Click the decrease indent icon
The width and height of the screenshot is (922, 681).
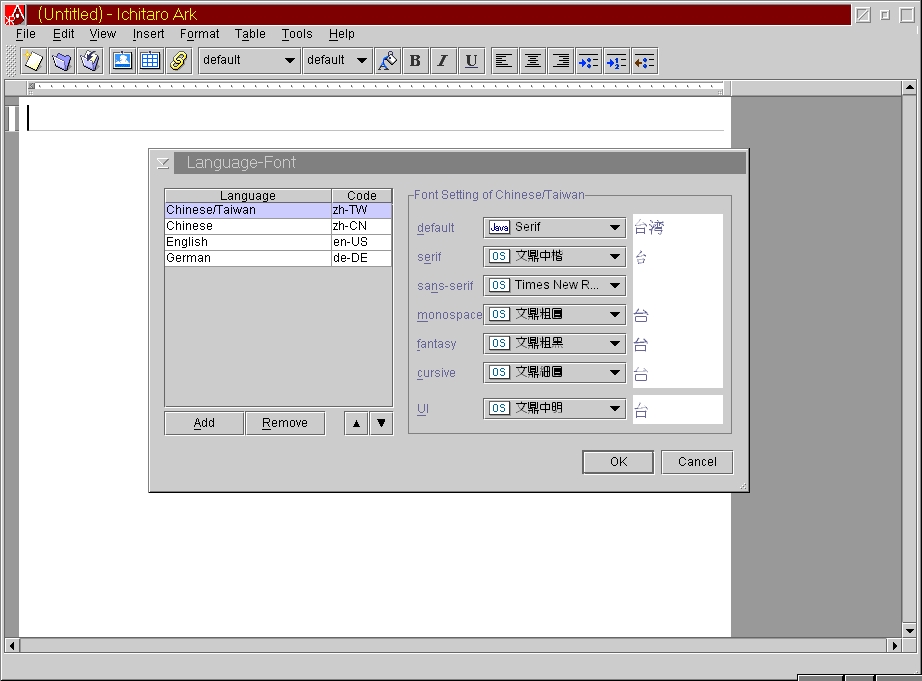pyautogui.click(x=644, y=61)
